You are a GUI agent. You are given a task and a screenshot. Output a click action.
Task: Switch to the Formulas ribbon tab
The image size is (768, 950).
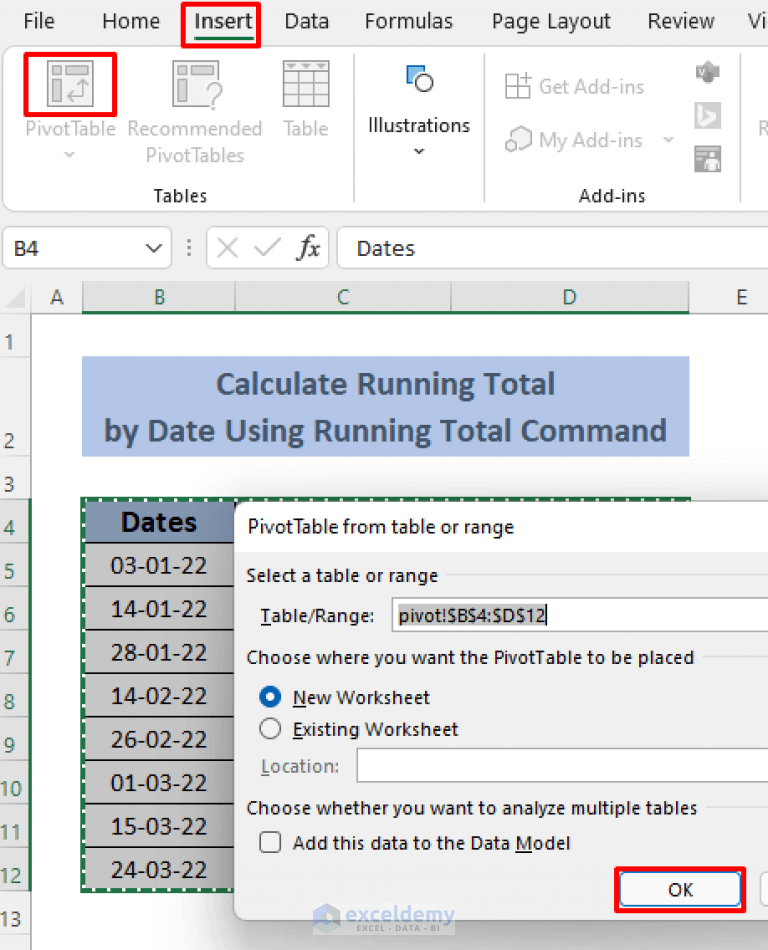tap(409, 21)
